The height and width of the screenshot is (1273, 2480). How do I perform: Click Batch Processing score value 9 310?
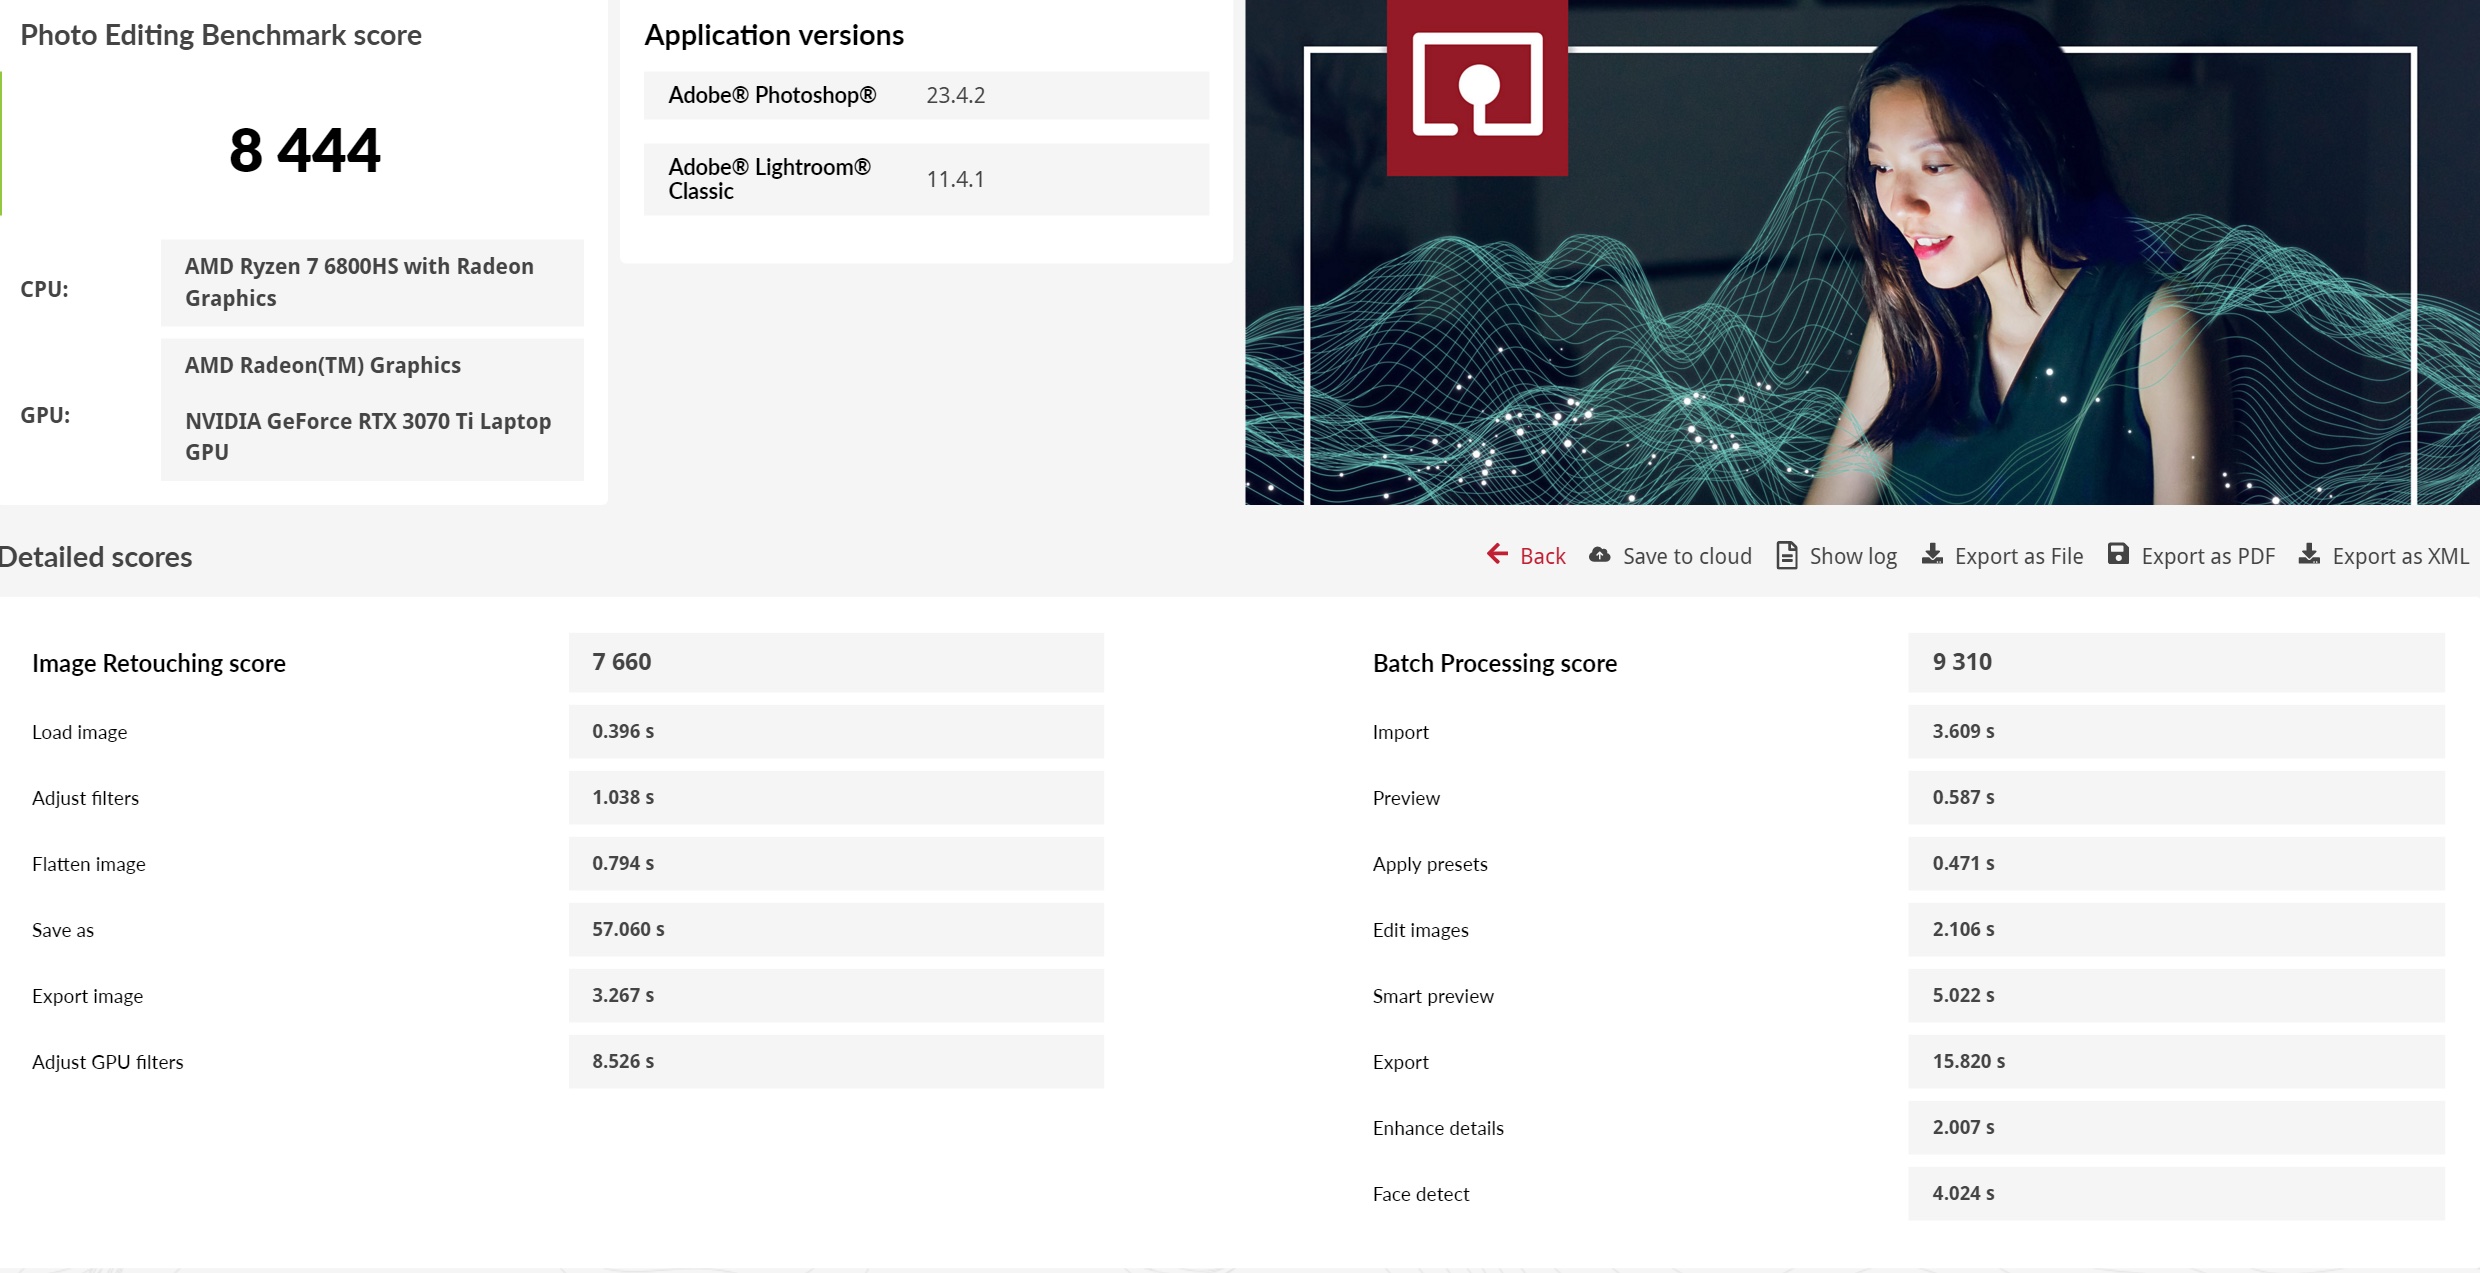pyautogui.click(x=2176, y=662)
